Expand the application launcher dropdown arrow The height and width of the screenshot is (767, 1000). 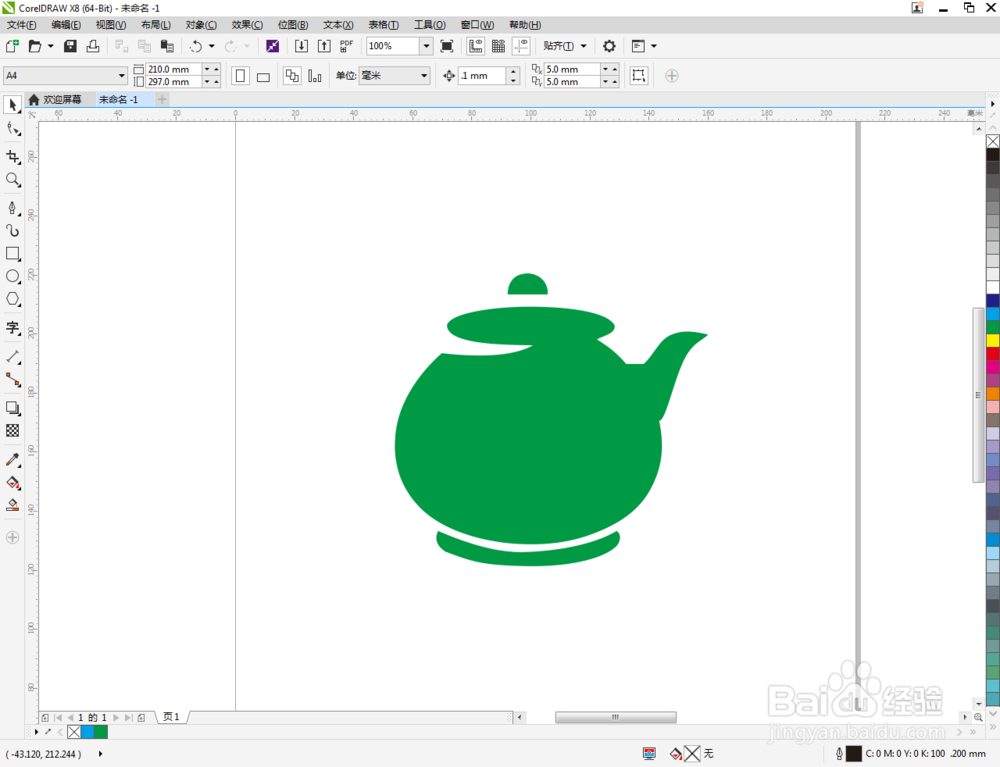pos(654,46)
